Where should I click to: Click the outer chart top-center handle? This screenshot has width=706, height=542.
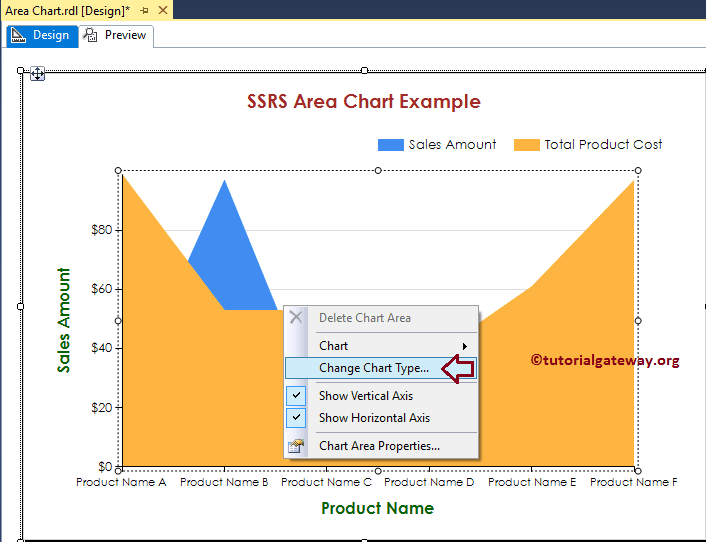365,70
